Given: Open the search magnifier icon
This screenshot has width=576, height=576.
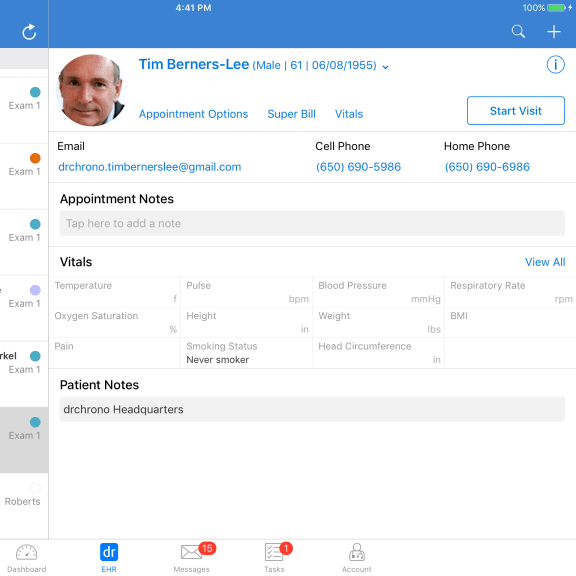Looking at the screenshot, I should [518, 32].
